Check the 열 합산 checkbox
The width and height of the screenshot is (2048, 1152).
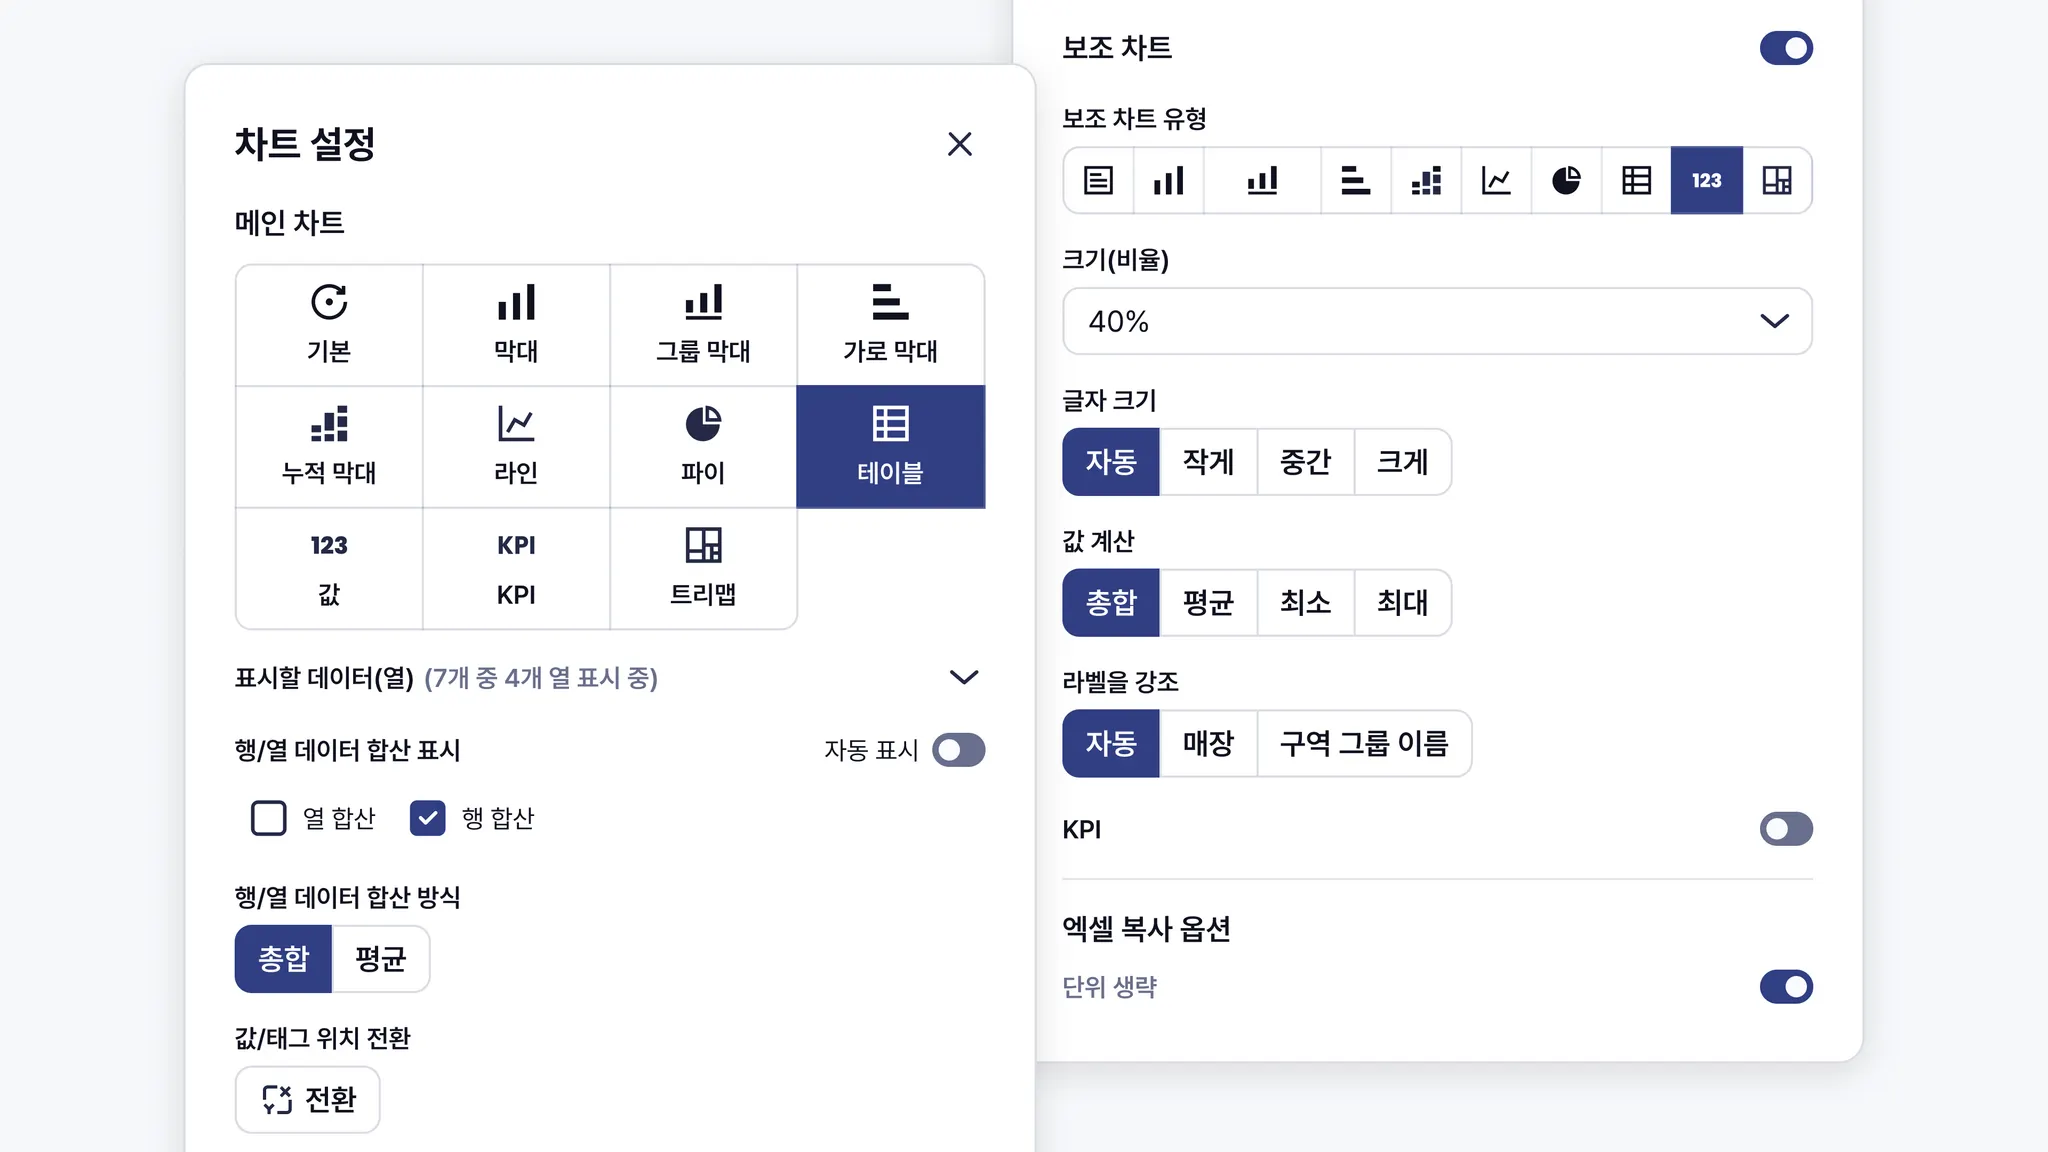(268, 818)
